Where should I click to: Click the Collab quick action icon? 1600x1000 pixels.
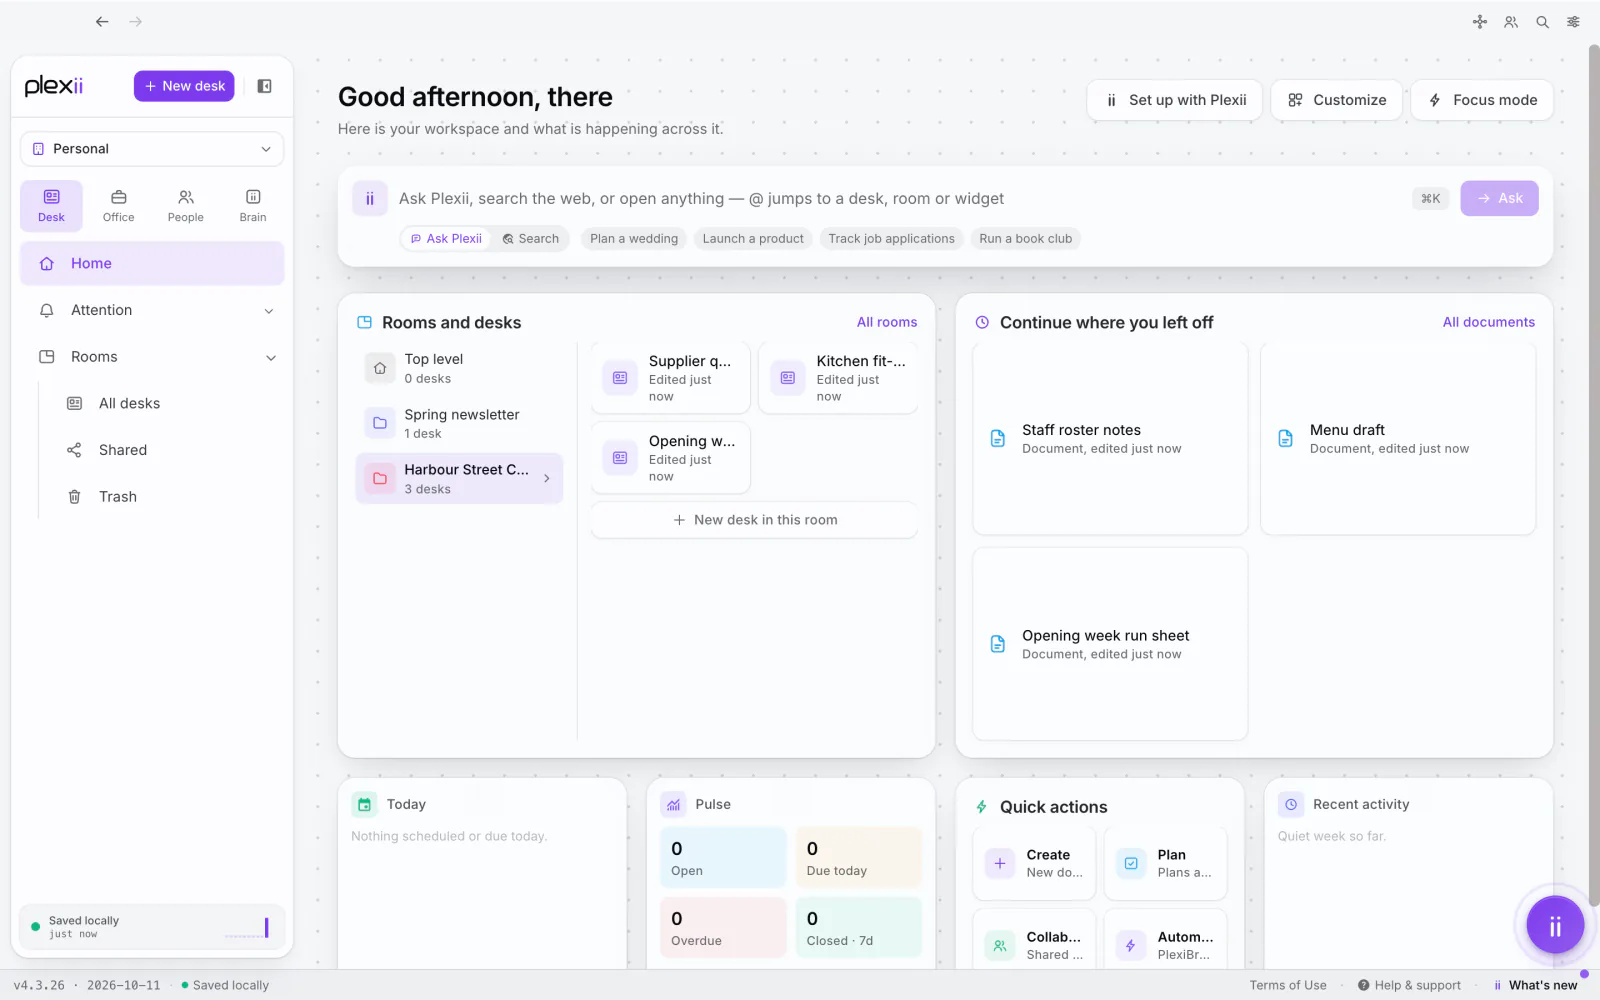click(1000, 945)
